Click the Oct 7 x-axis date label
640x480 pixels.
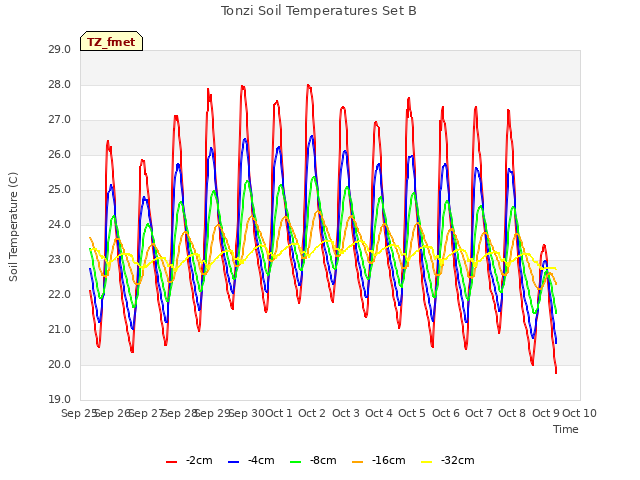[479, 413]
